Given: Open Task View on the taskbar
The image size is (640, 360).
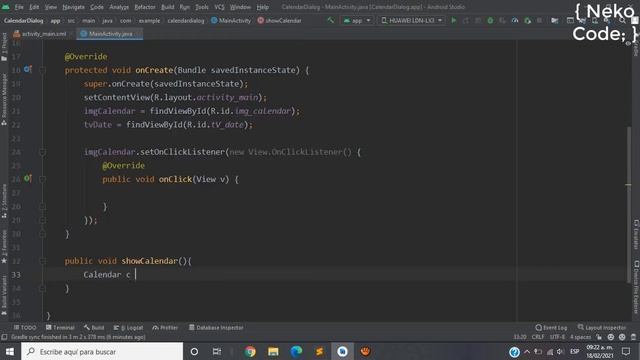Looking at the screenshot, I should click(x=217, y=351).
